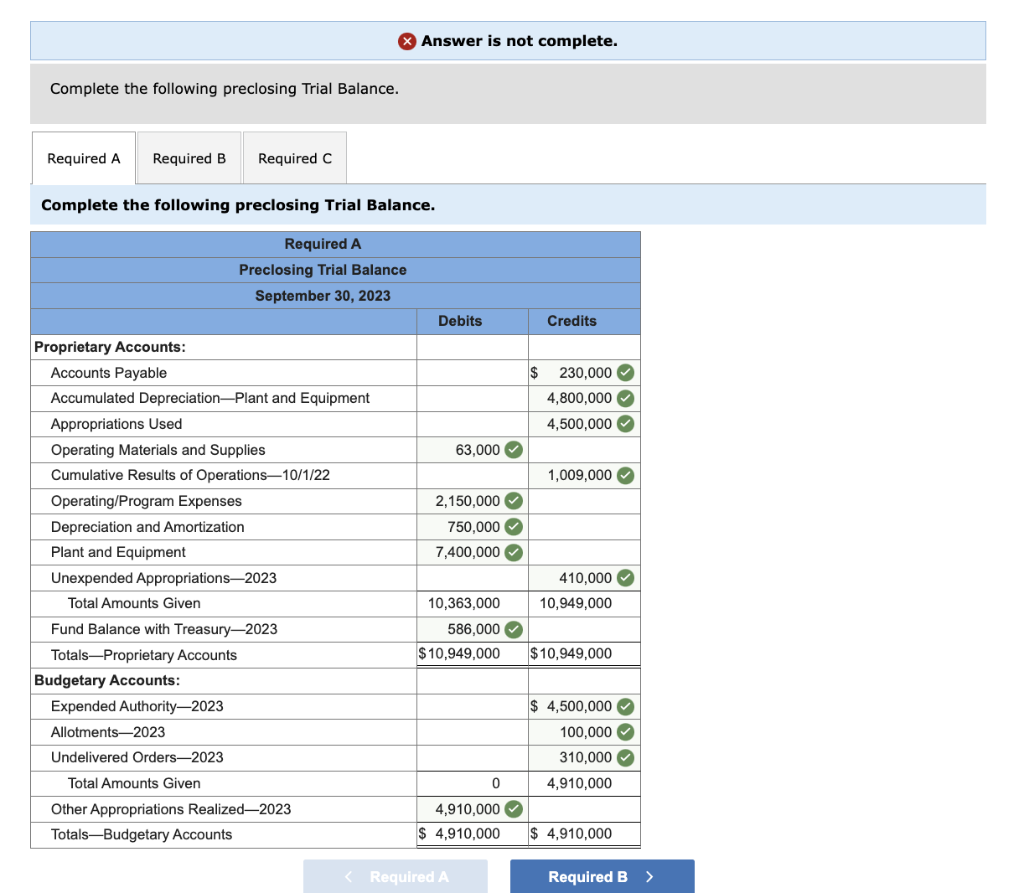Select the Cumulative Results of Operations credit cell

(584, 475)
